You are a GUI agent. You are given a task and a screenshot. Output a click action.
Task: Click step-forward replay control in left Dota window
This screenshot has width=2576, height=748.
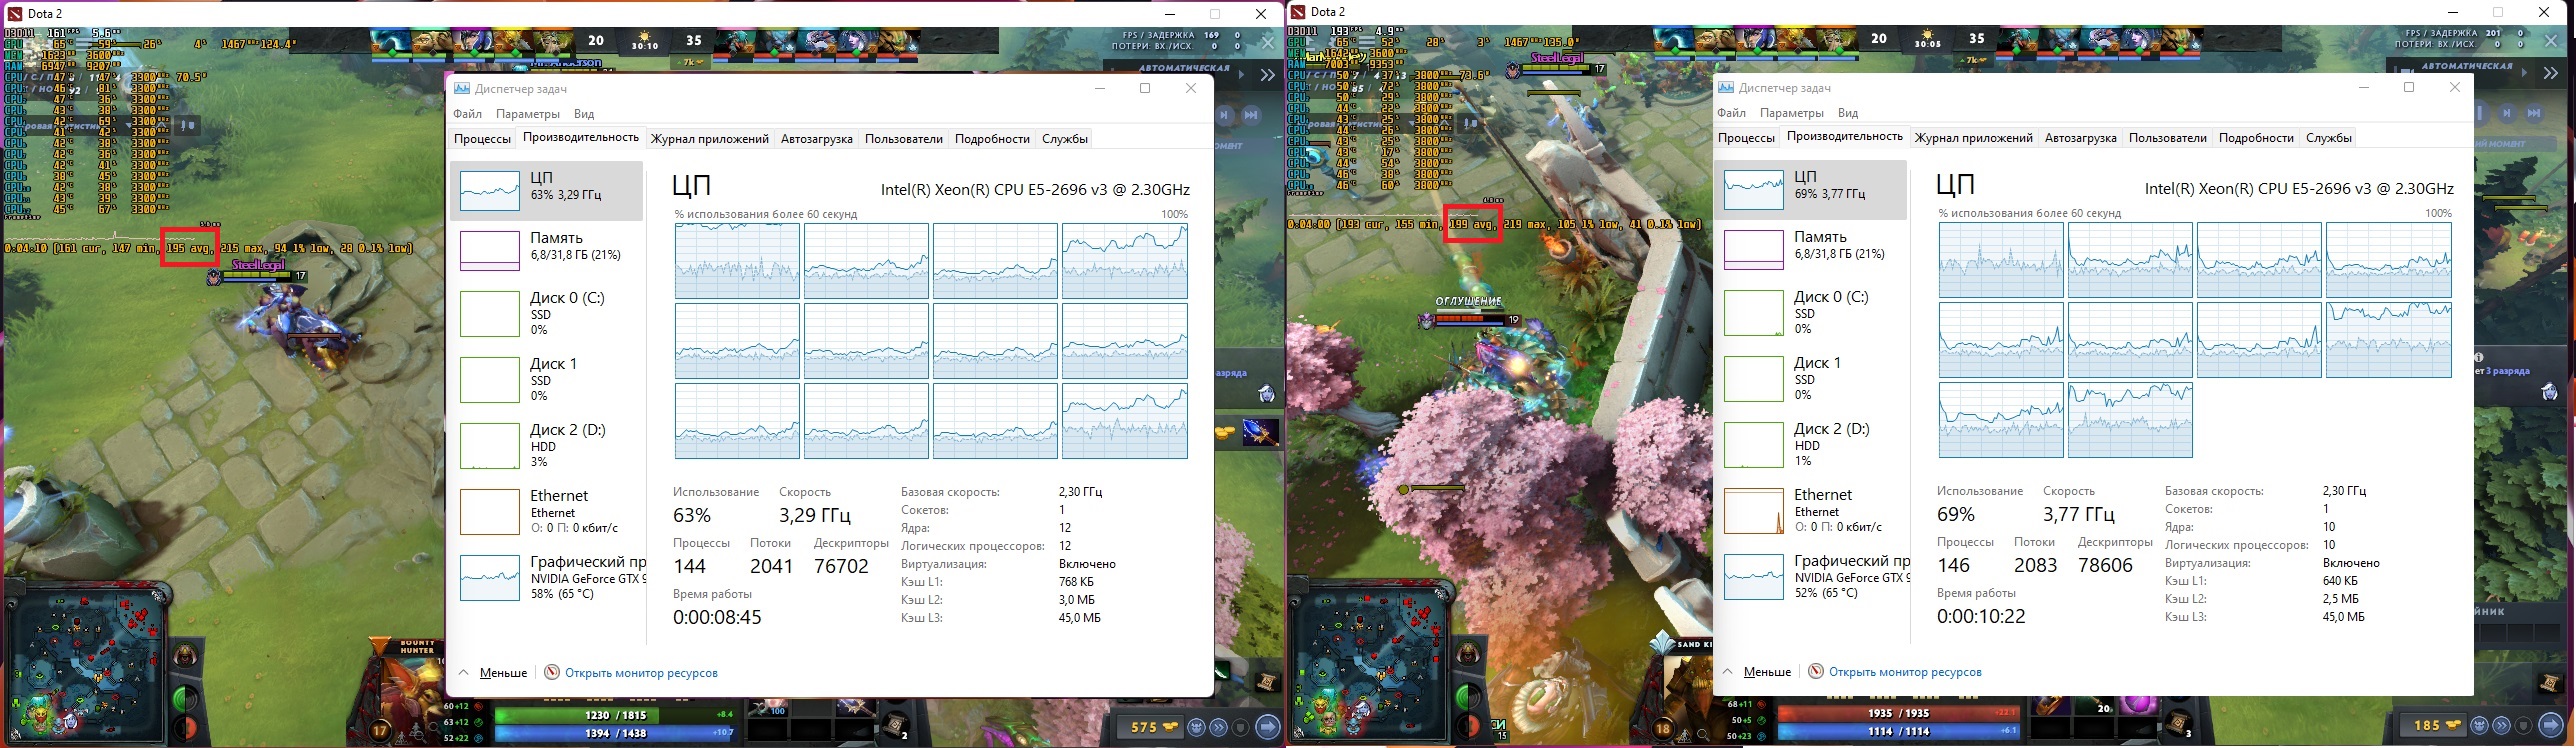1226,115
